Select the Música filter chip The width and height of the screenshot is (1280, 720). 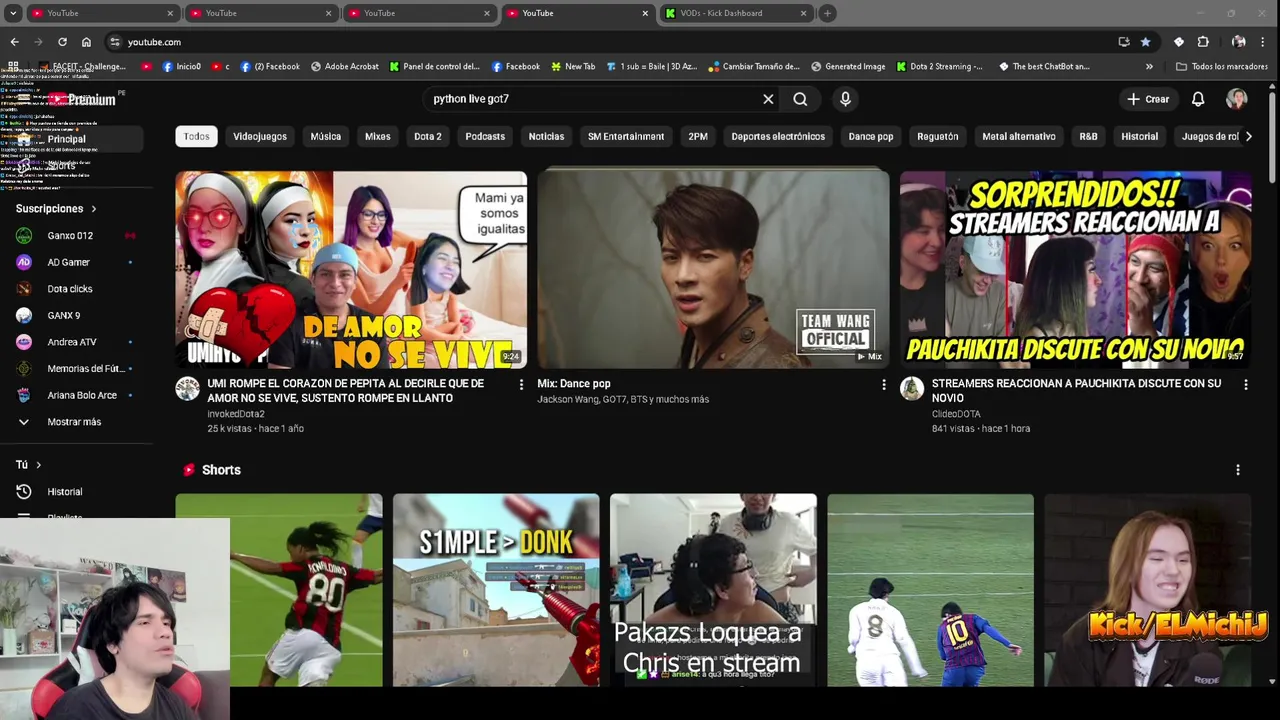coord(326,136)
